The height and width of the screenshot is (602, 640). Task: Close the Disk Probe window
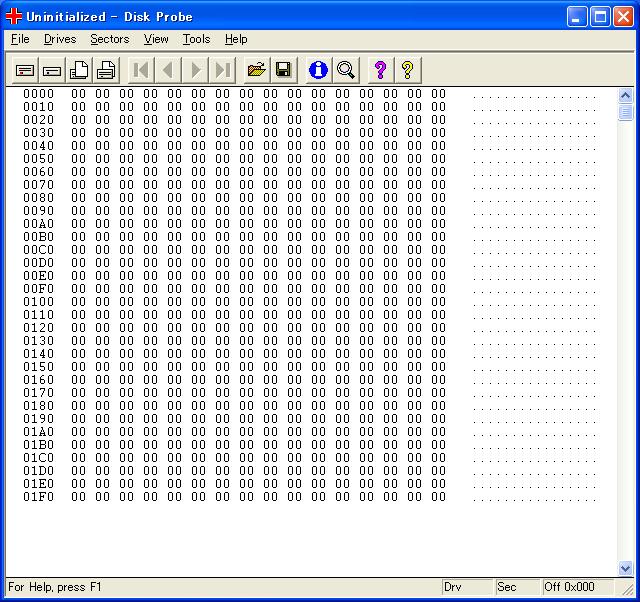click(623, 17)
